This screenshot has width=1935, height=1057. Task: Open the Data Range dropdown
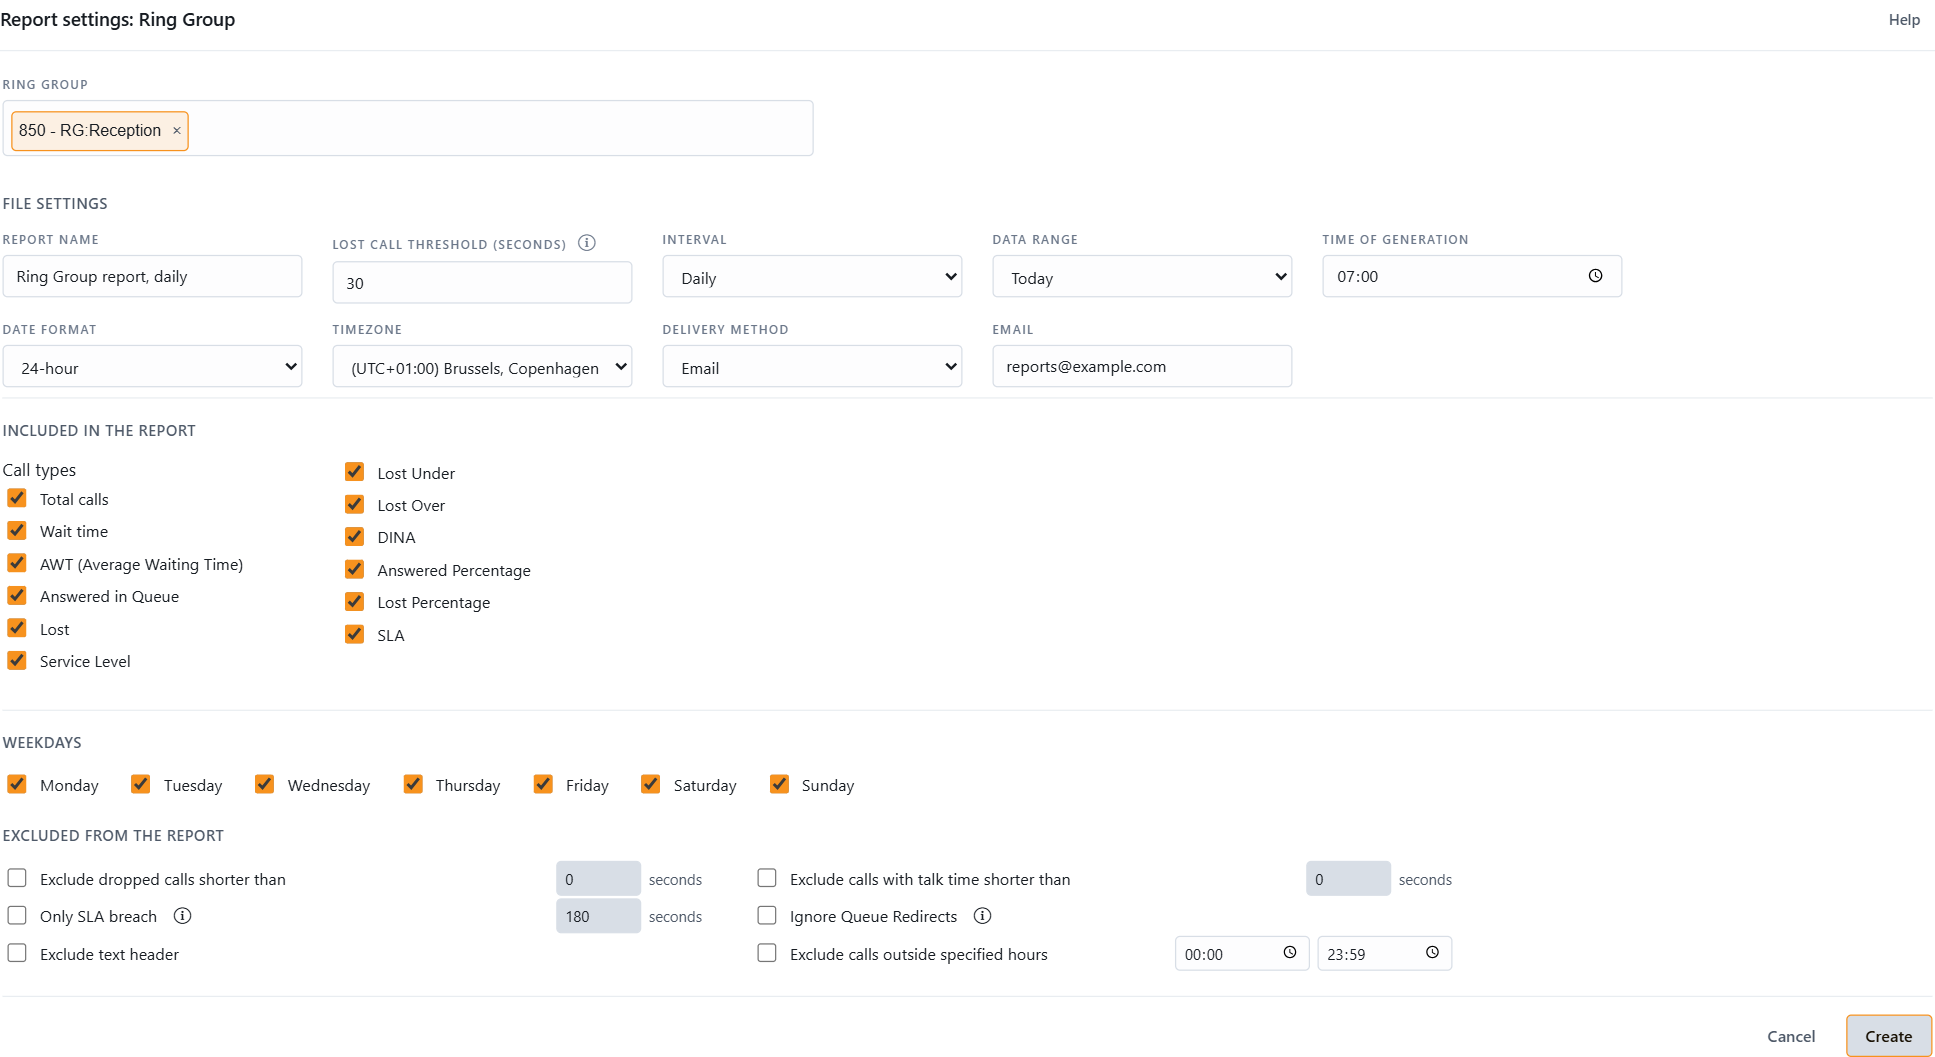point(1142,277)
